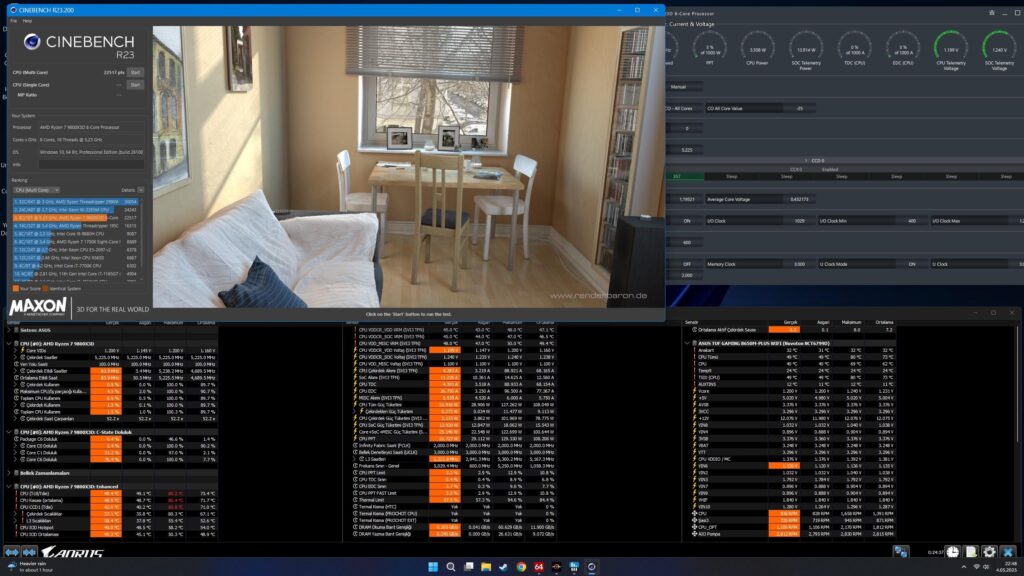Screen dimensions: 1024x576
Task: Open the CPU (Multi Core) ranking dropdown
Action: [36, 190]
